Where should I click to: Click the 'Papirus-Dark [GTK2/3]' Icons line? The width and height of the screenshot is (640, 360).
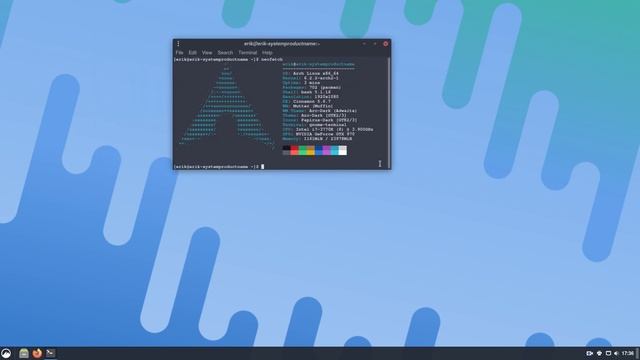point(320,120)
